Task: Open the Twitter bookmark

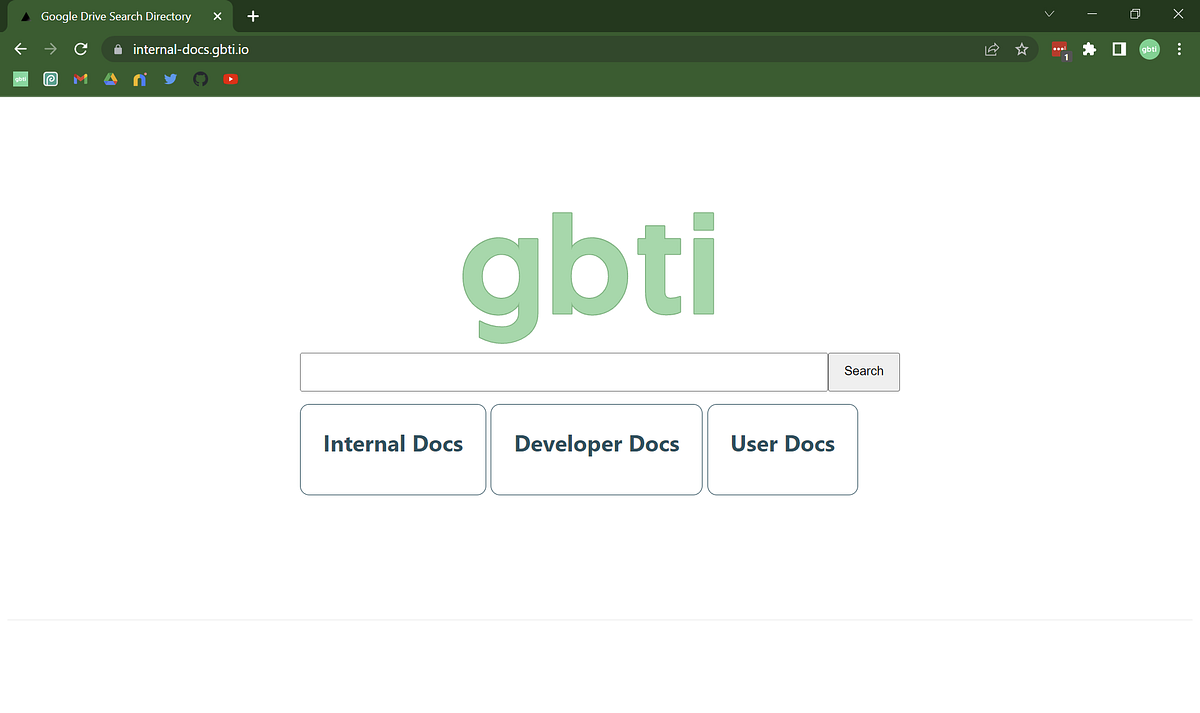Action: tap(170, 78)
